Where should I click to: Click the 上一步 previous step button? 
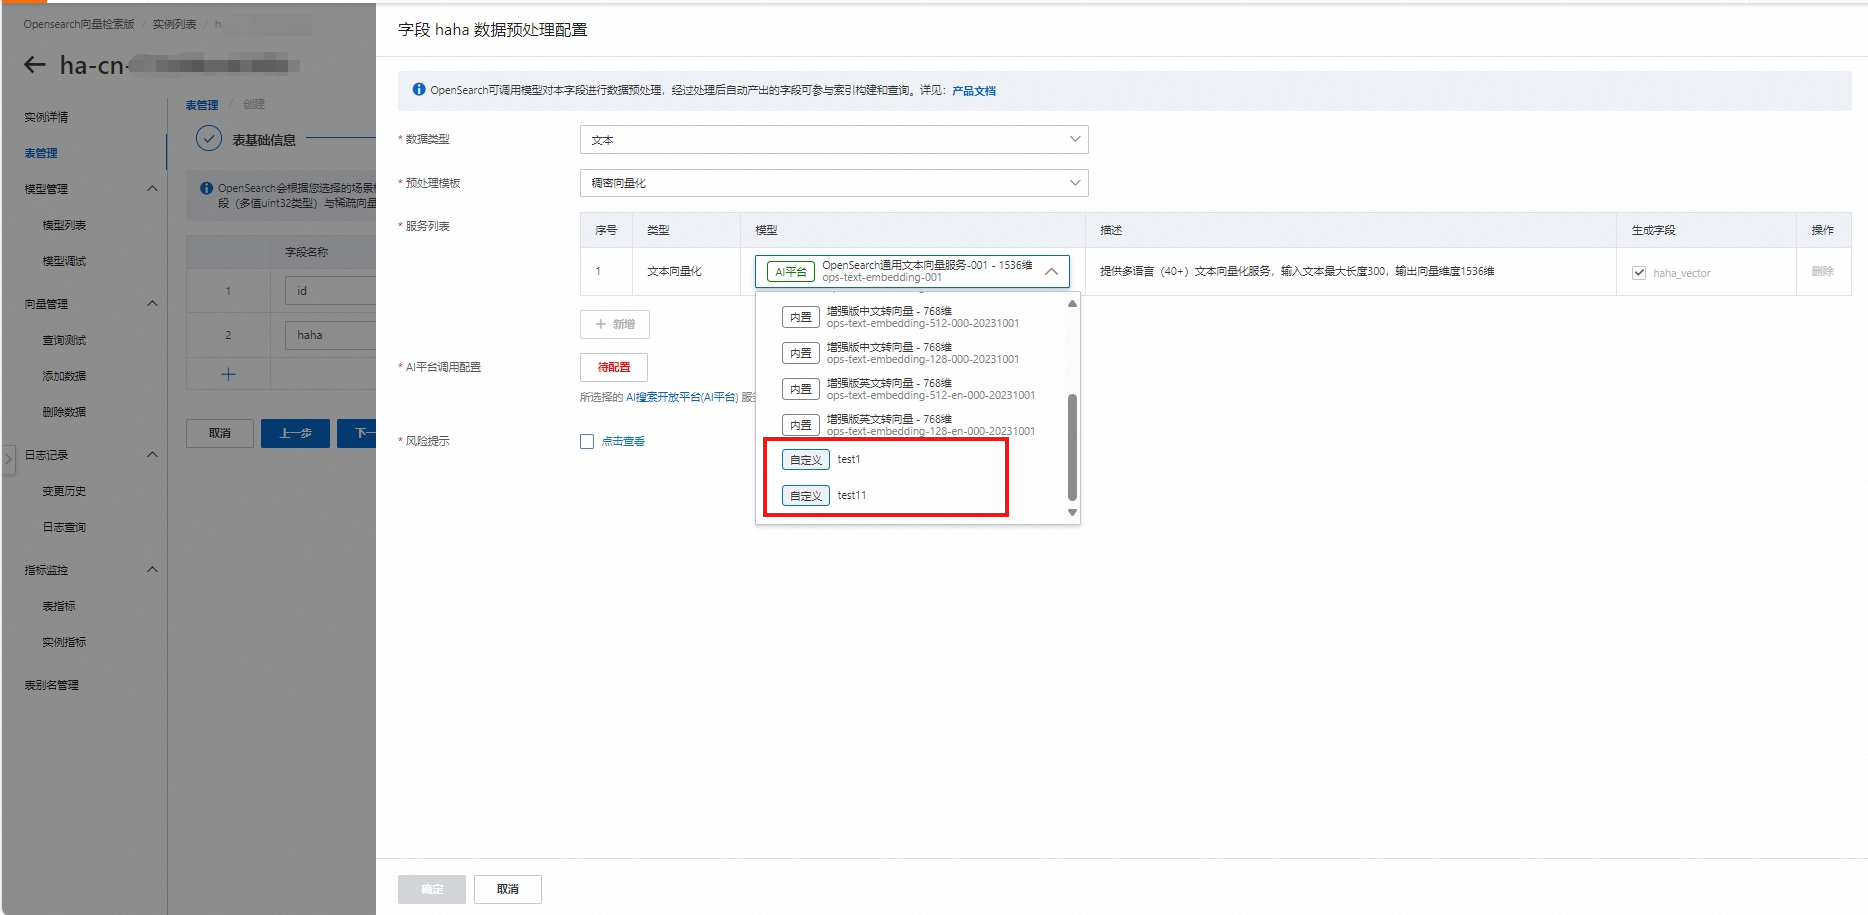[x=295, y=433]
